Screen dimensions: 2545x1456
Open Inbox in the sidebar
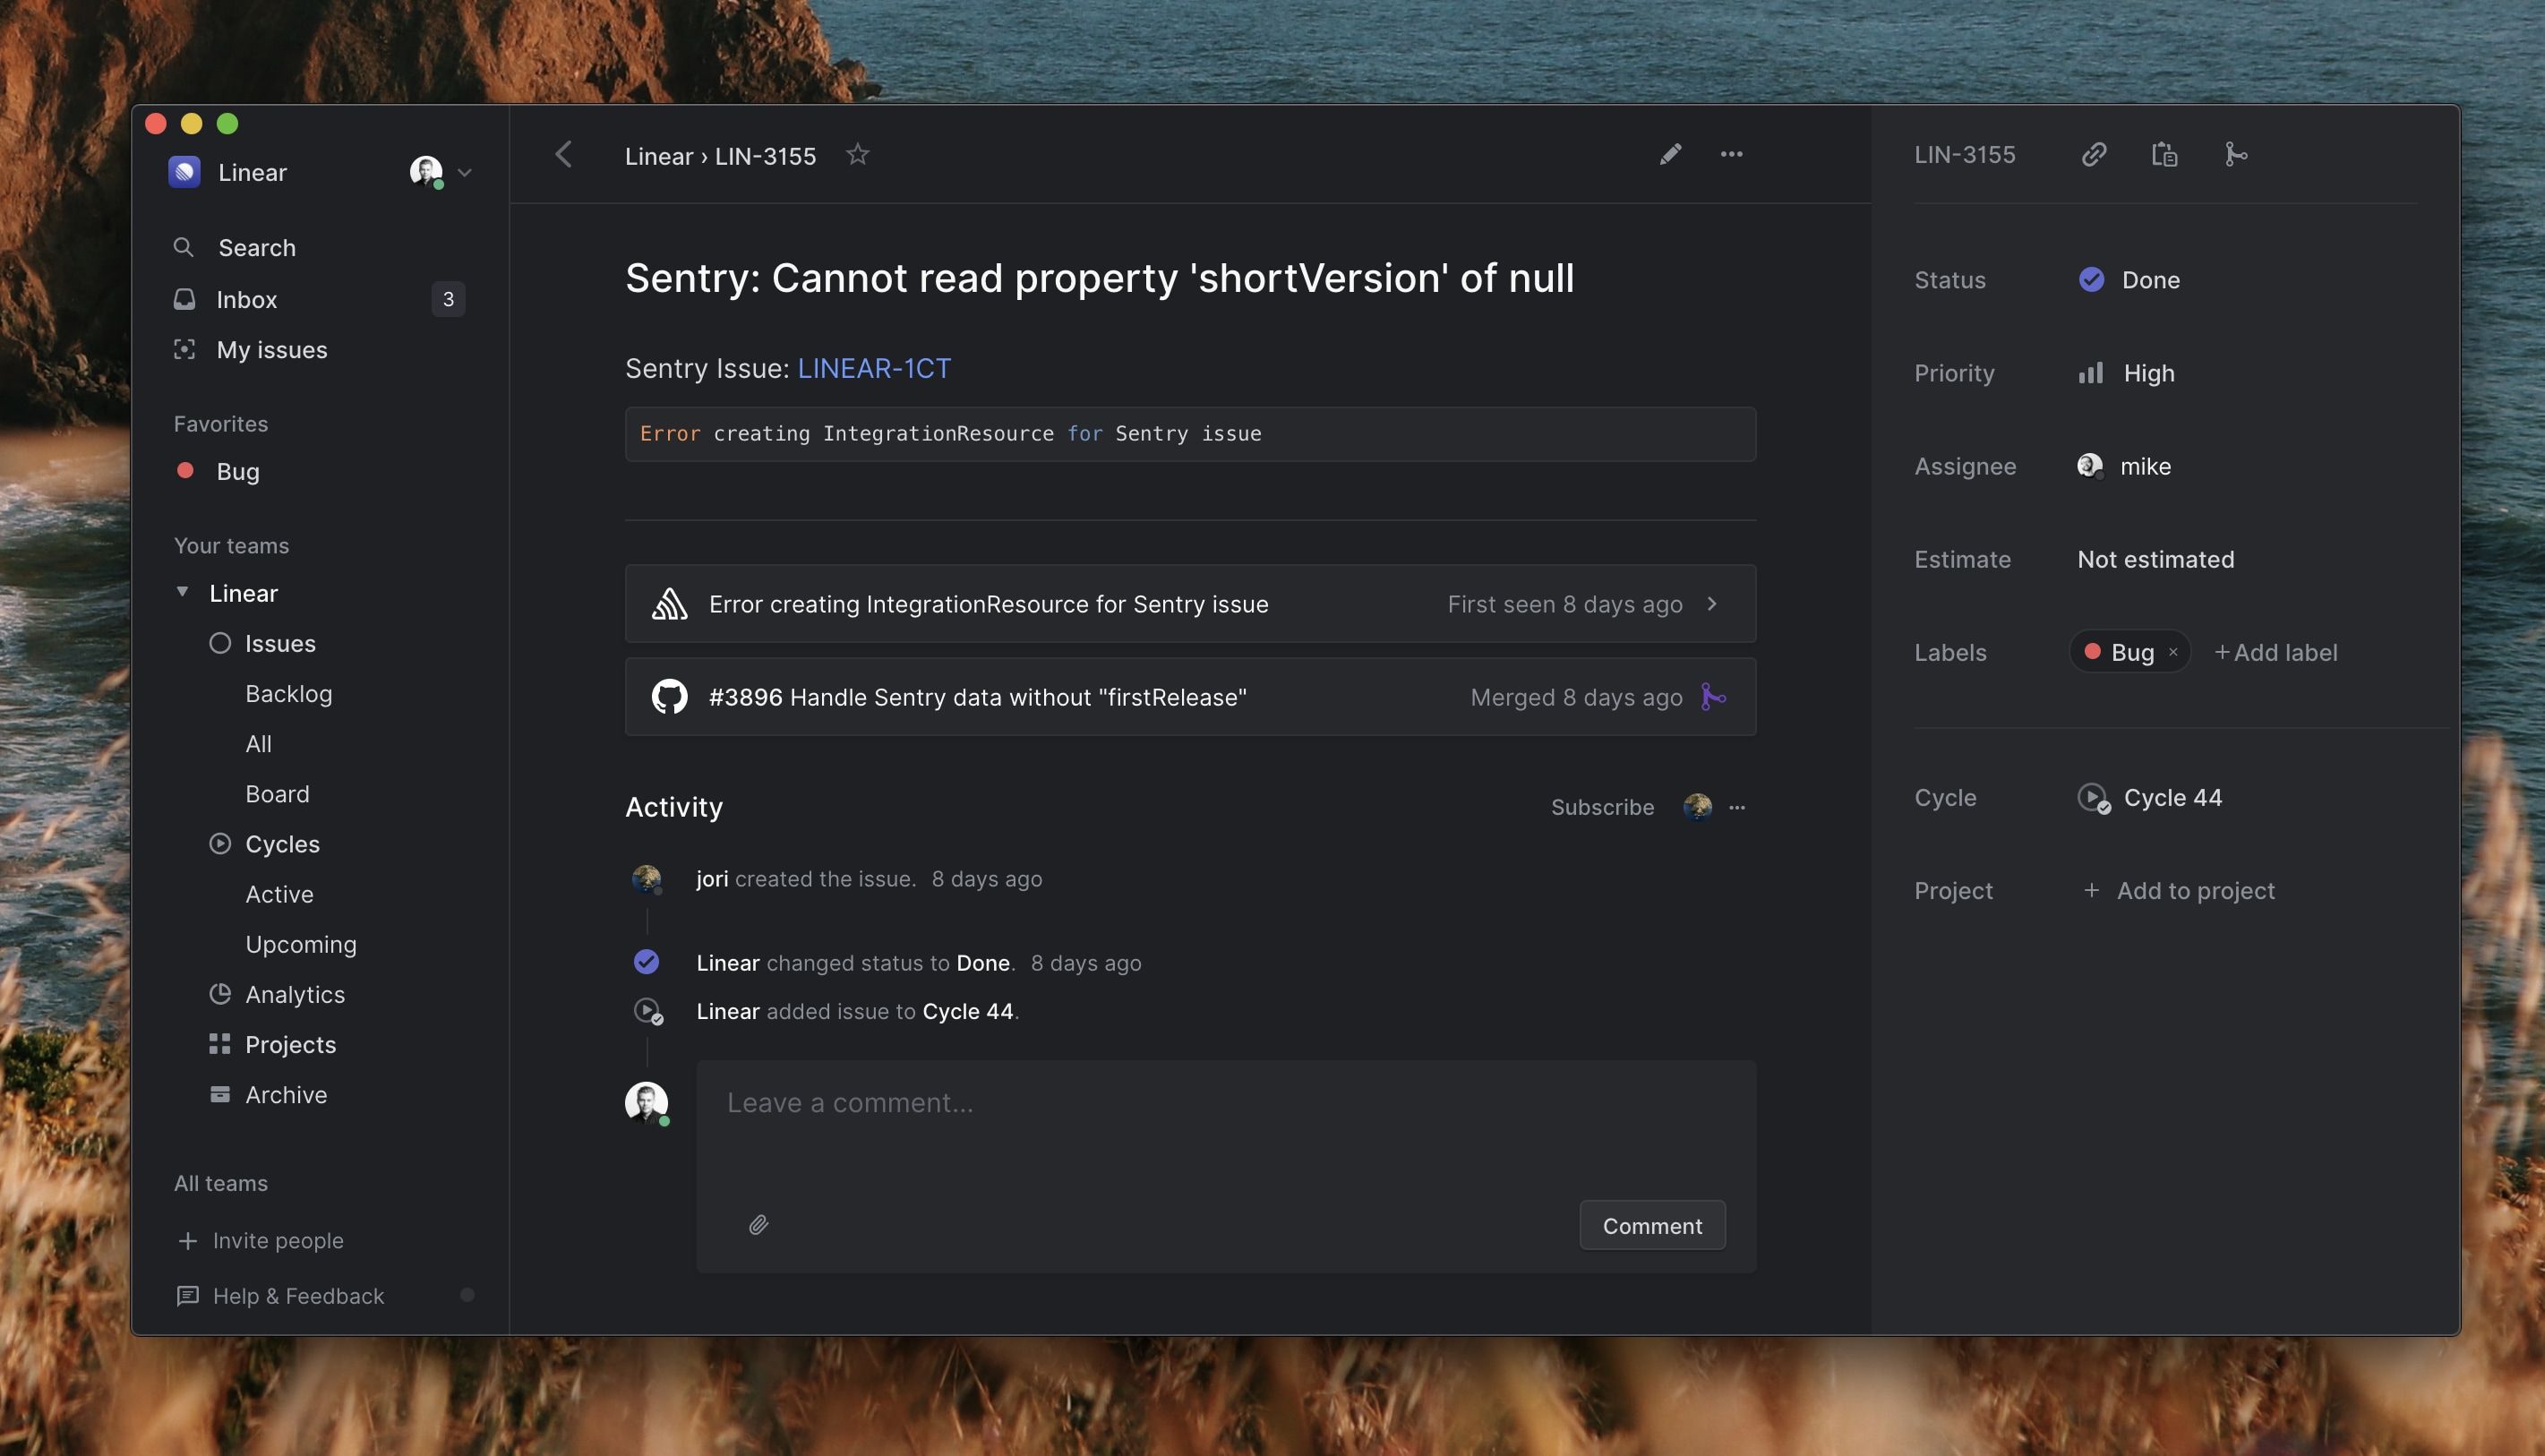pyautogui.click(x=246, y=299)
